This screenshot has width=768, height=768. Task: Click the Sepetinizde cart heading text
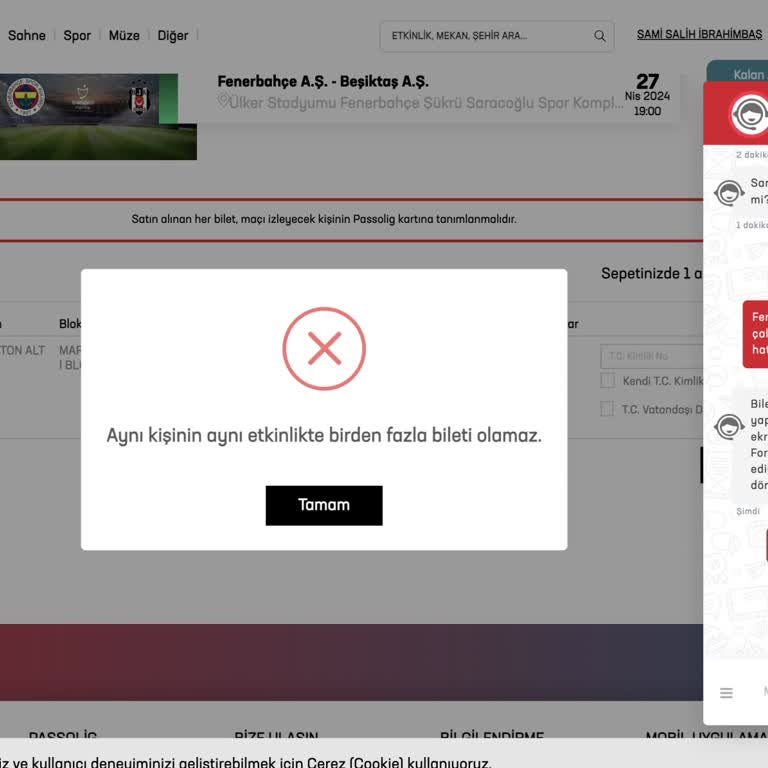[651, 273]
